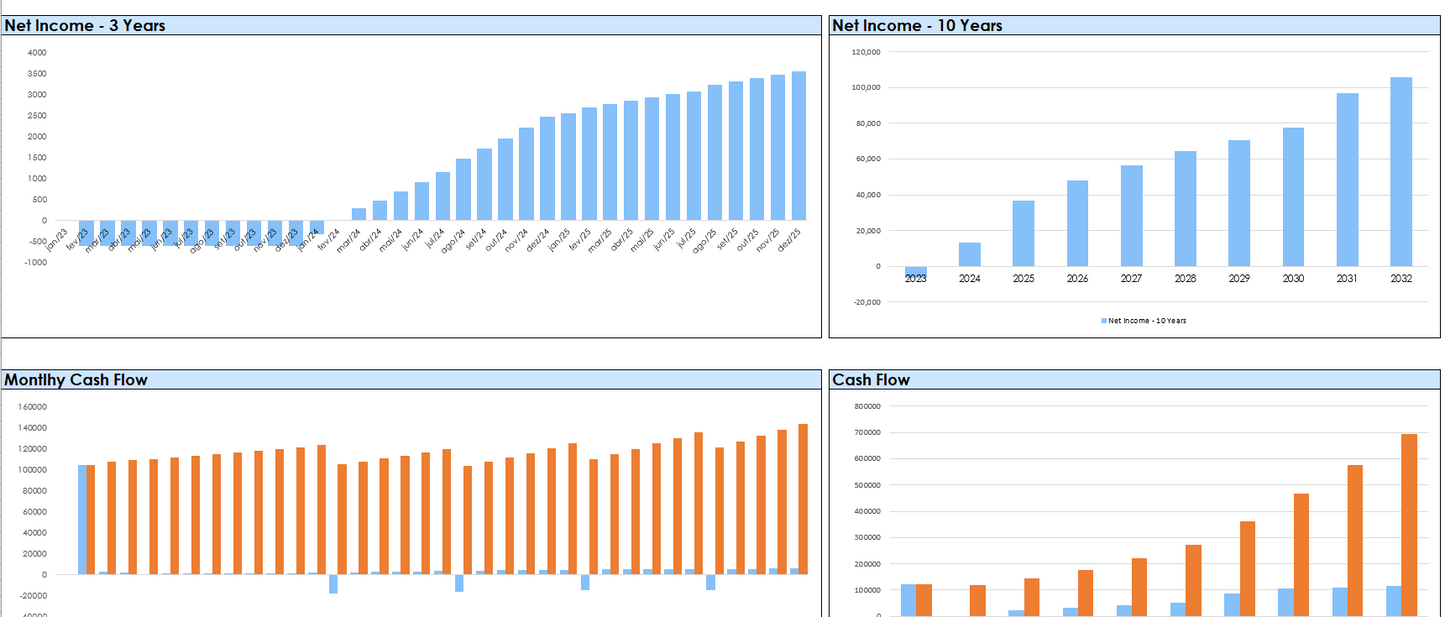
Task: Click the negative 2023 bar in 10-year chart
Action: pos(915,271)
